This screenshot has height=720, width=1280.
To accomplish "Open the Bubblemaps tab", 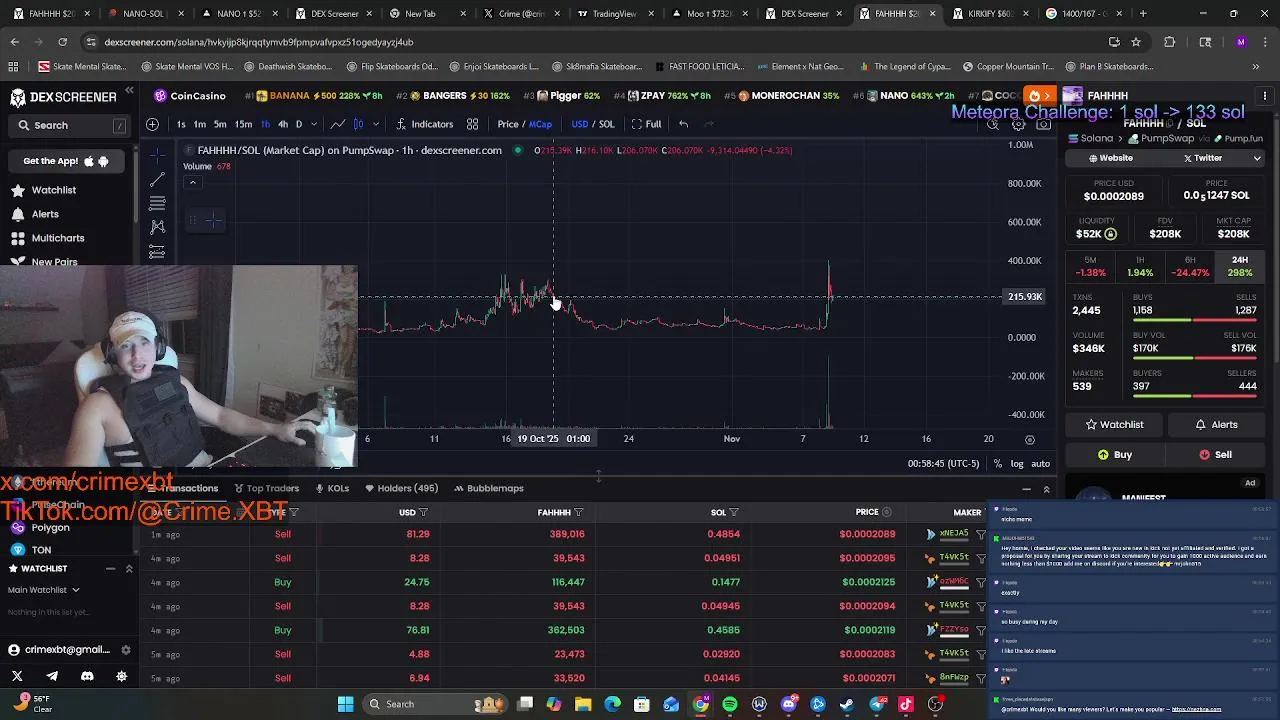I will [489, 488].
